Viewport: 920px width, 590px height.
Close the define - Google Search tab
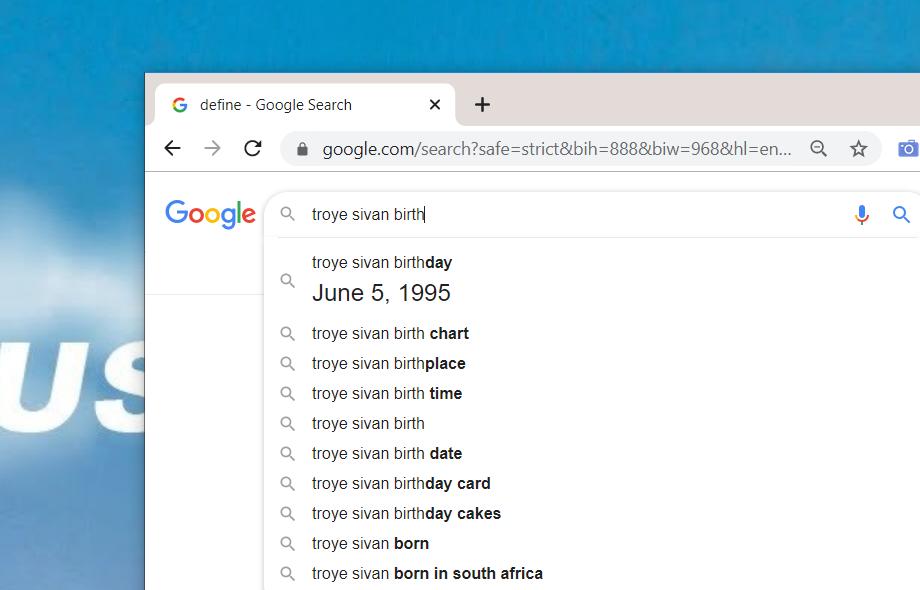pos(435,105)
